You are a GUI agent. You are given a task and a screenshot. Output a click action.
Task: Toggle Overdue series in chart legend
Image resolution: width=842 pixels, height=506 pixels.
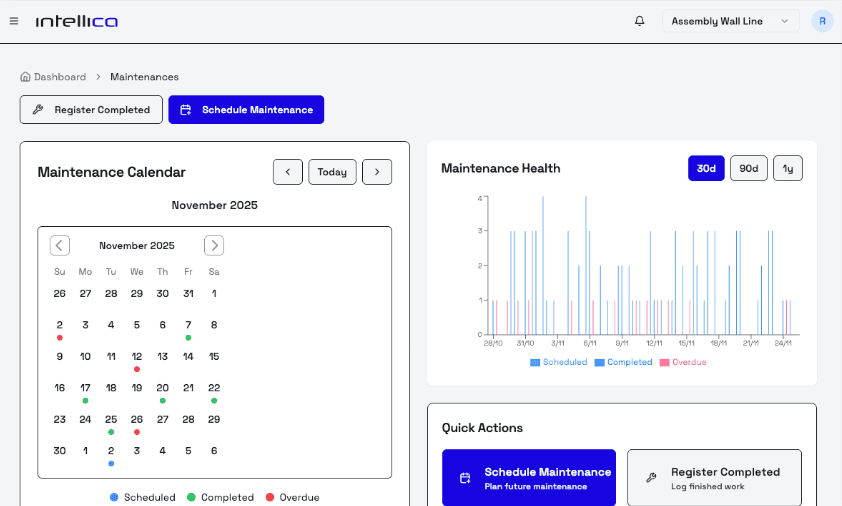pos(683,362)
